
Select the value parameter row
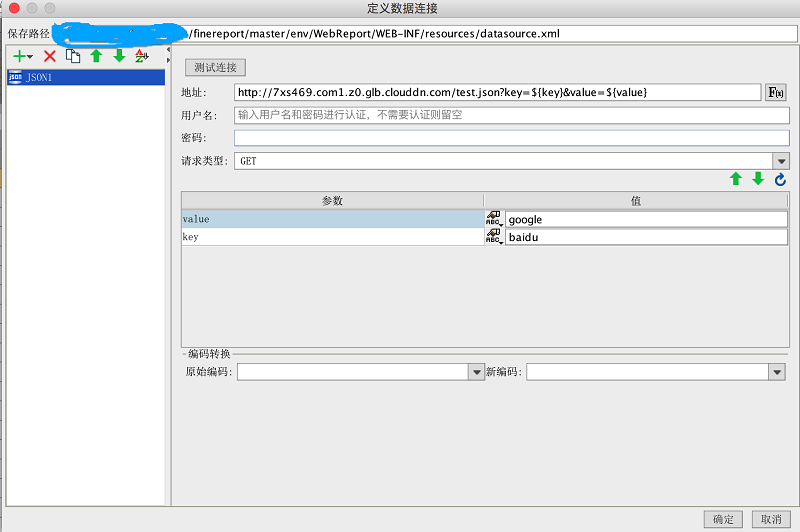point(333,219)
